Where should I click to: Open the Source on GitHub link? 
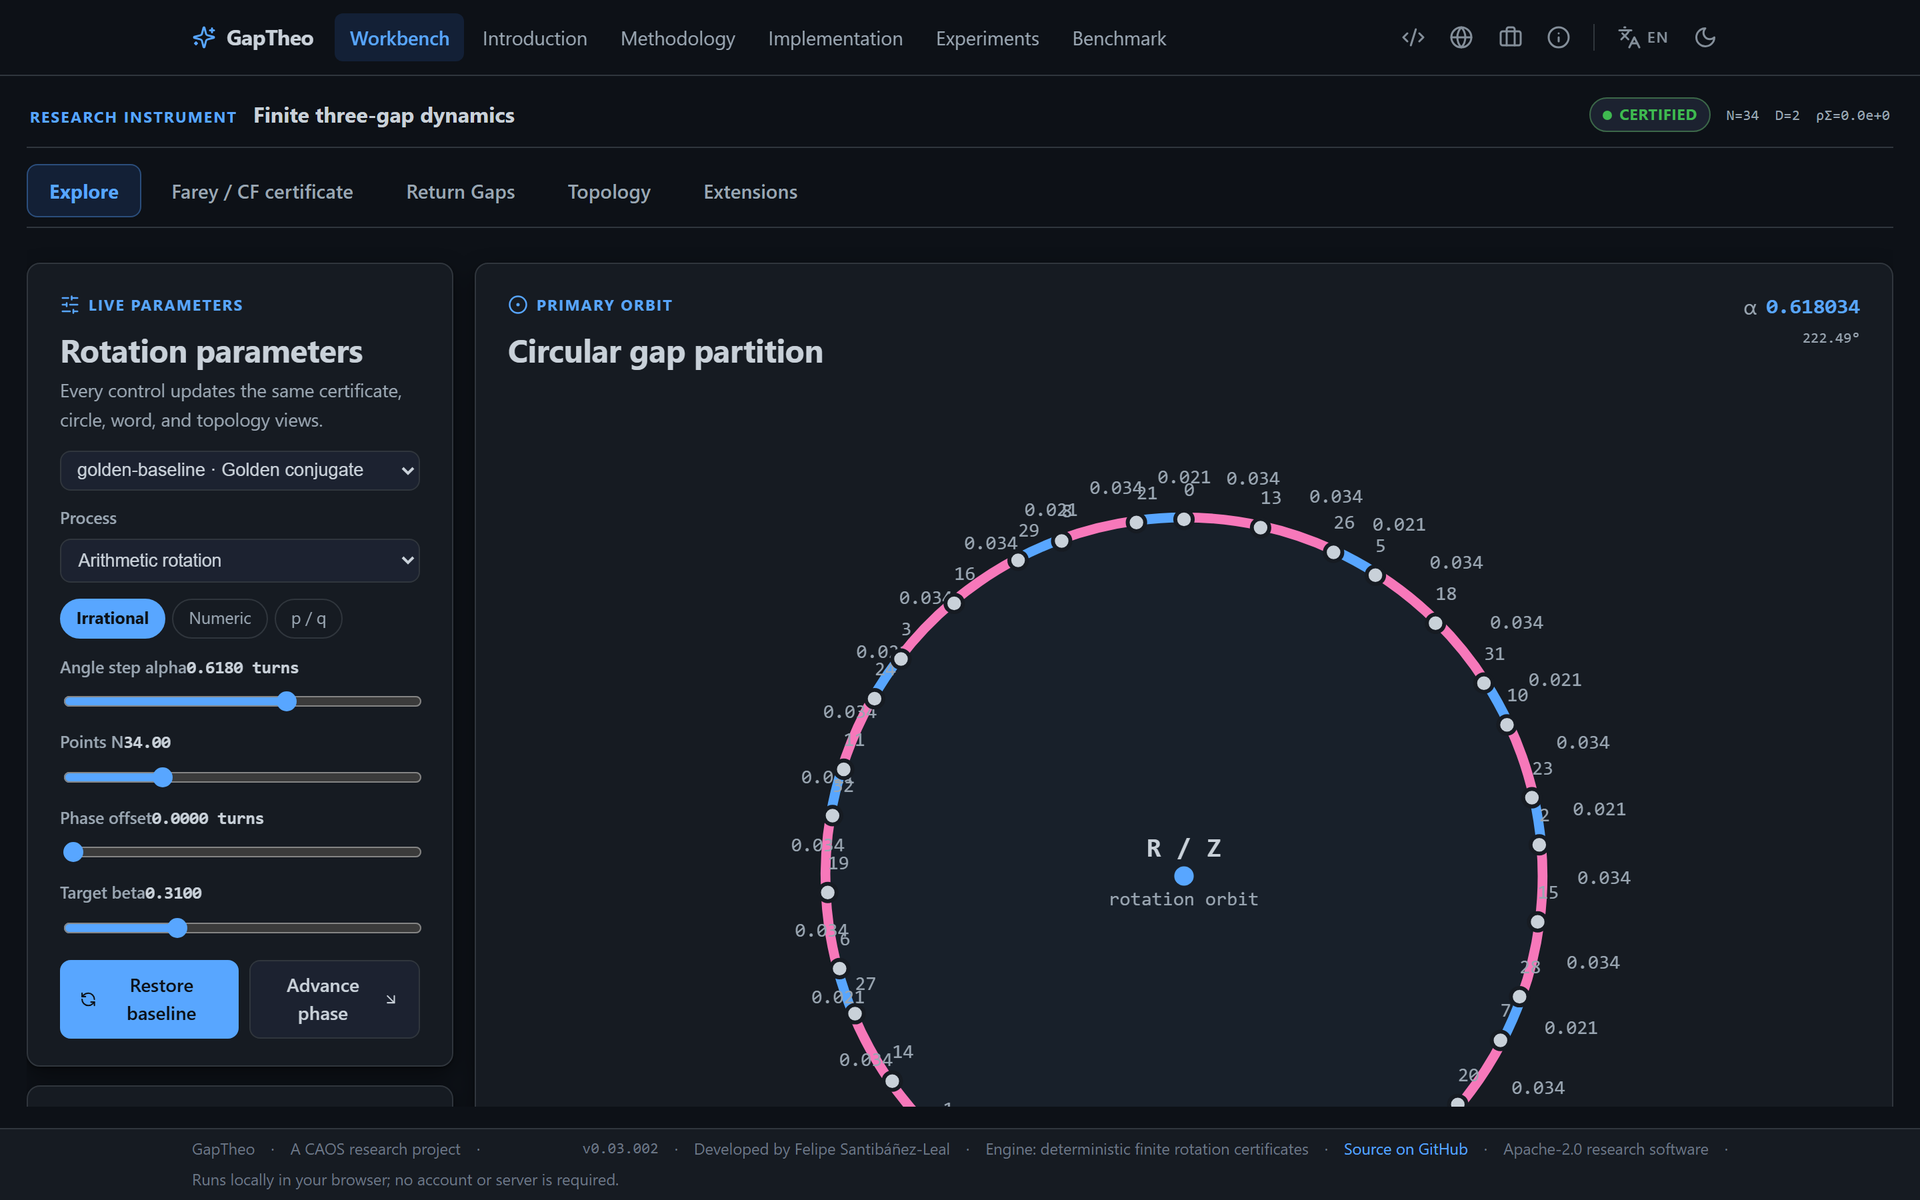point(1405,1150)
